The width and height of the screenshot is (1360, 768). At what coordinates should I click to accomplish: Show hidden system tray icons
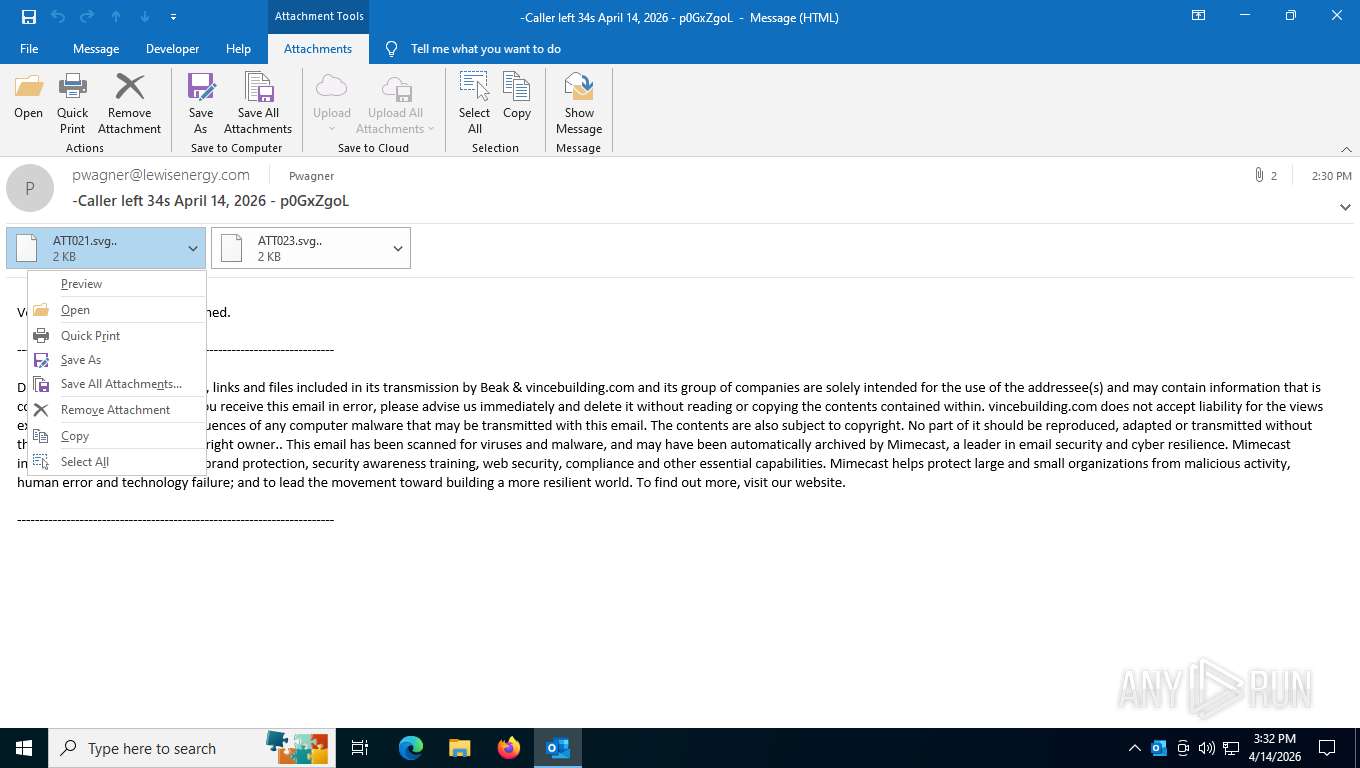1134,748
